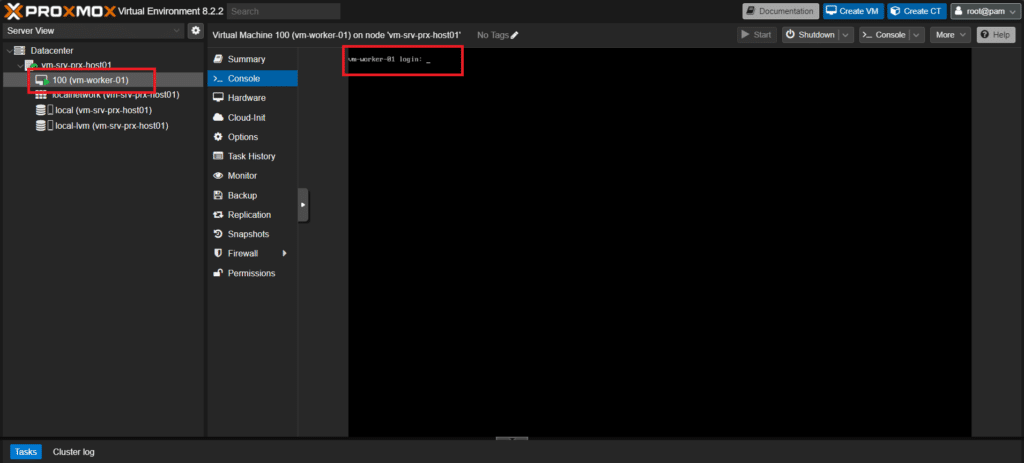The width and height of the screenshot is (1024, 463).
Task: Open the Documentation button
Action: (780, 11)
